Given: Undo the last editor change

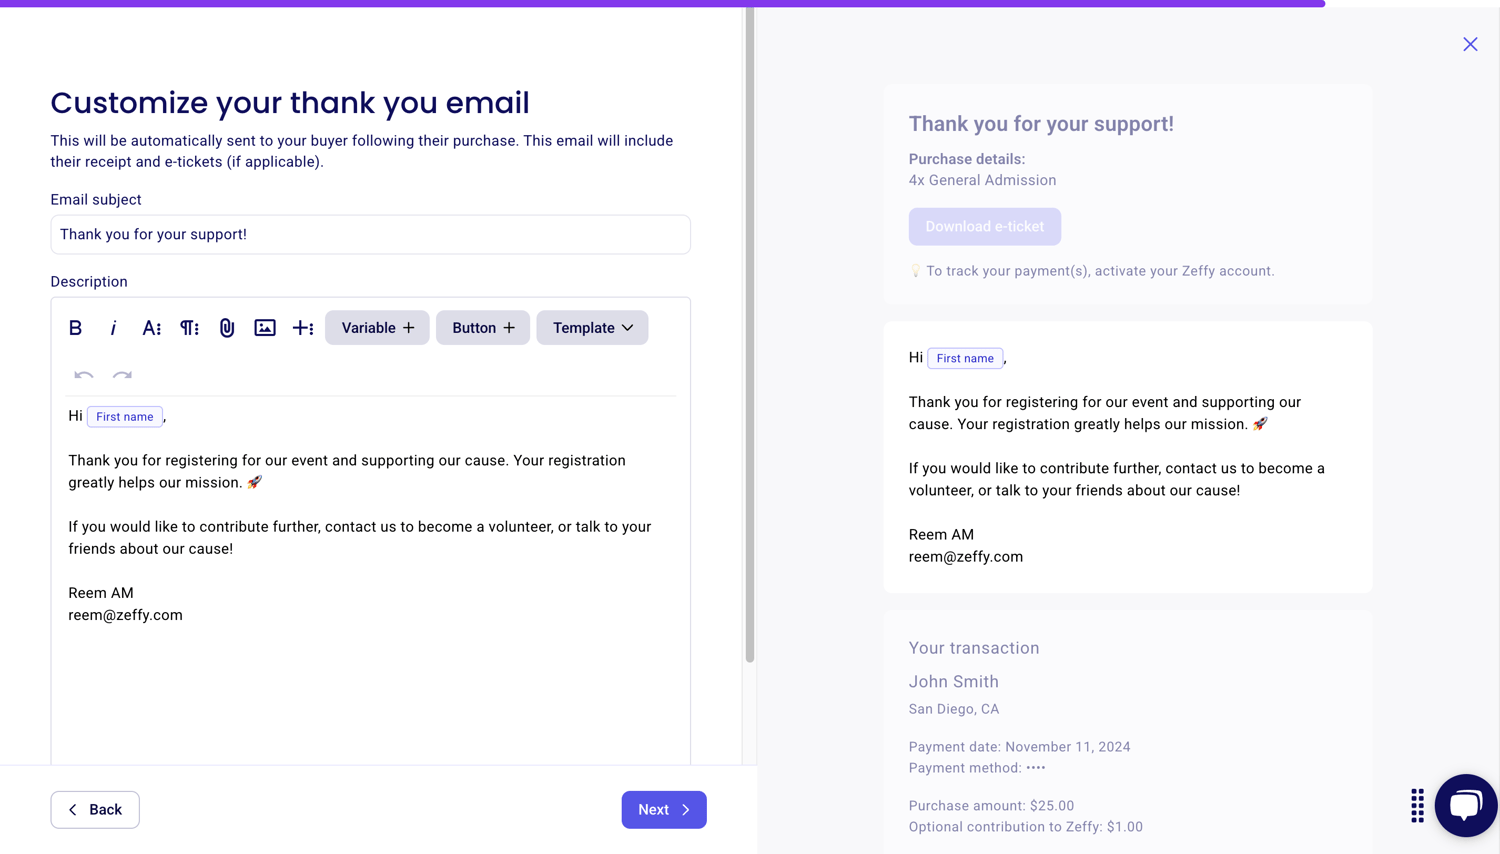Looking at the screenshot, I should [84, 375].
